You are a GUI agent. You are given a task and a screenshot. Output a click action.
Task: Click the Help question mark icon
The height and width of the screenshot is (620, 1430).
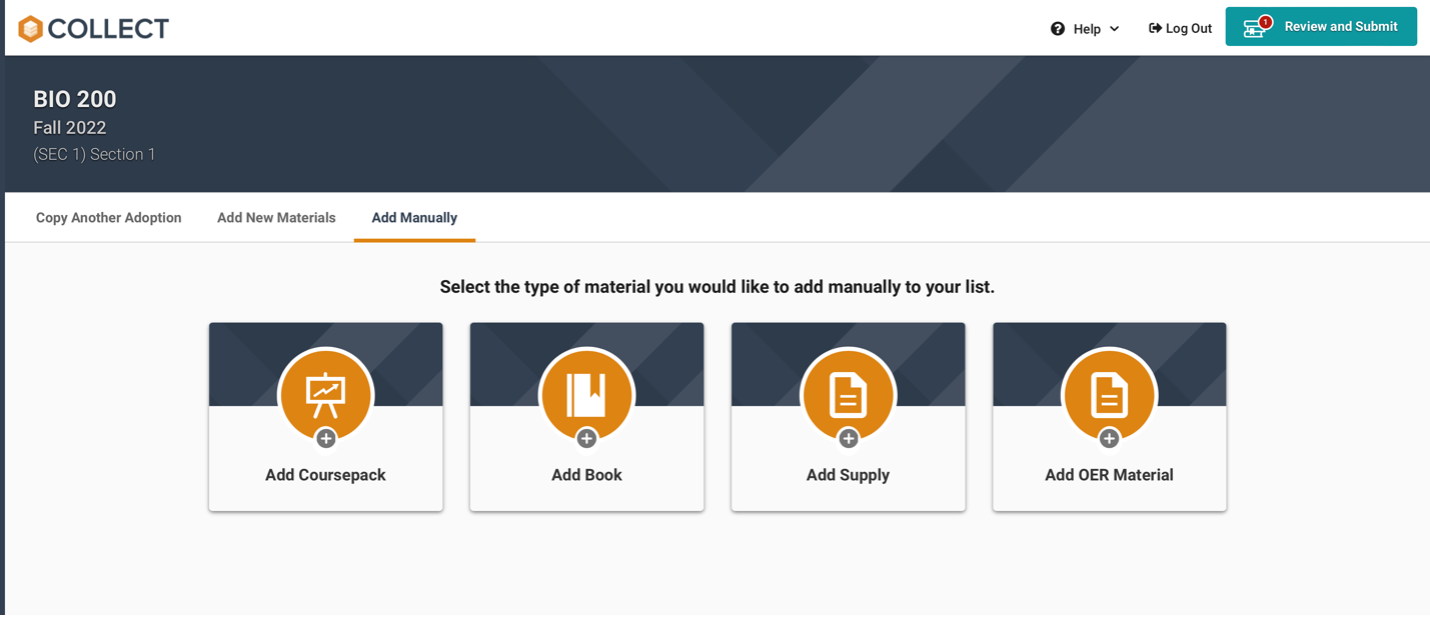(x=1059, y=29)
